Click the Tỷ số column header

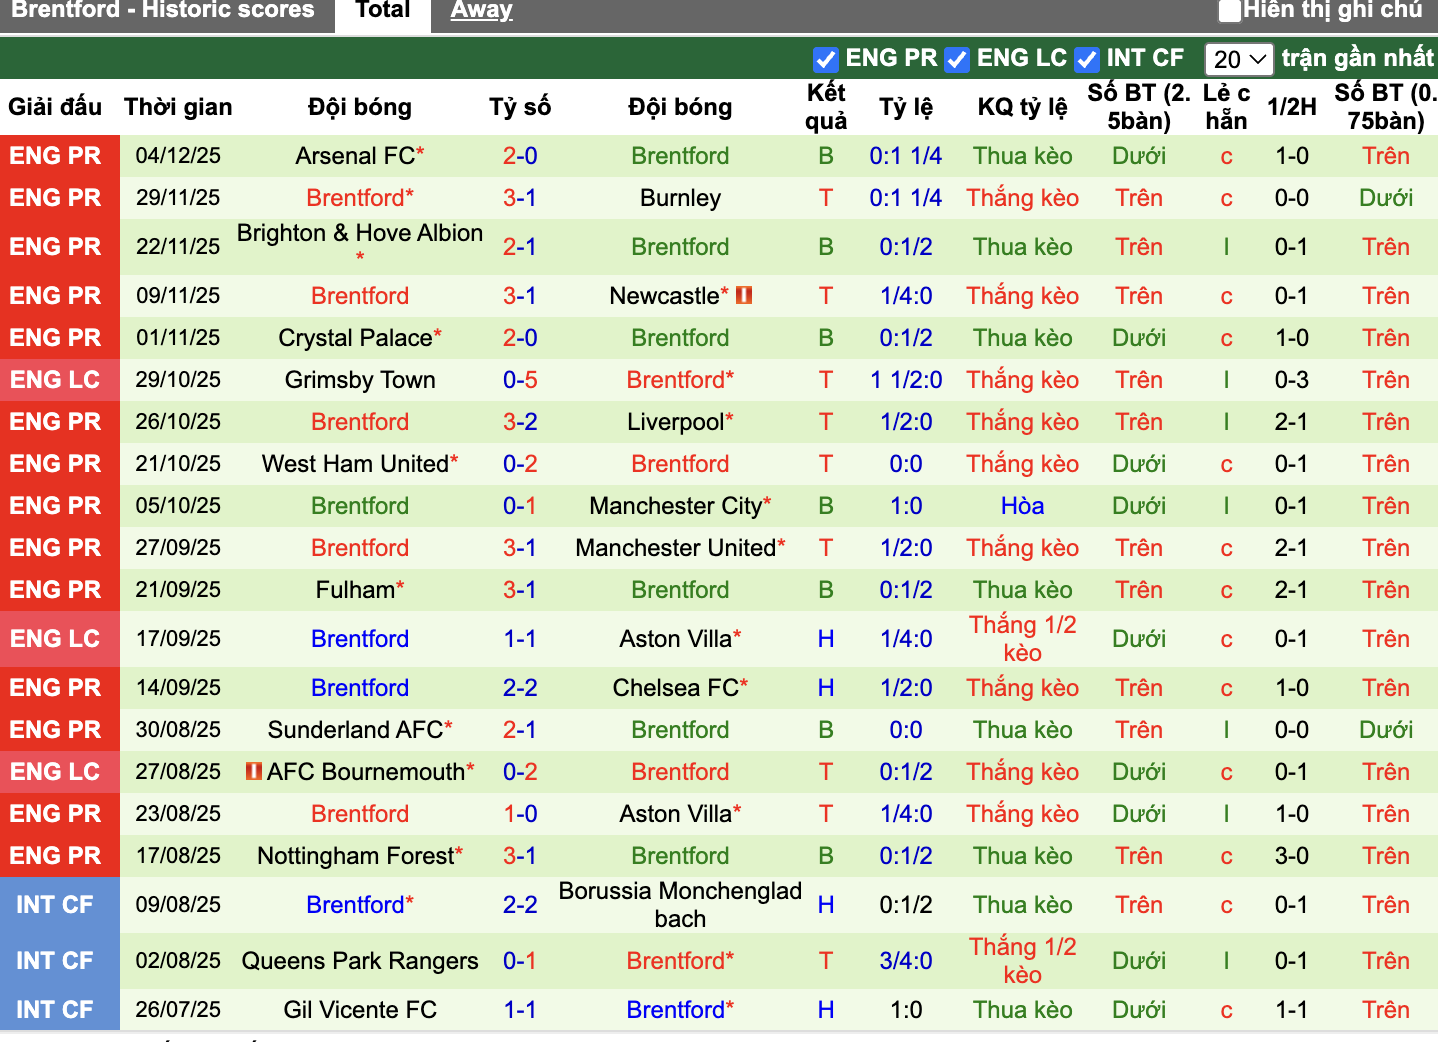(x=520, y=107)
